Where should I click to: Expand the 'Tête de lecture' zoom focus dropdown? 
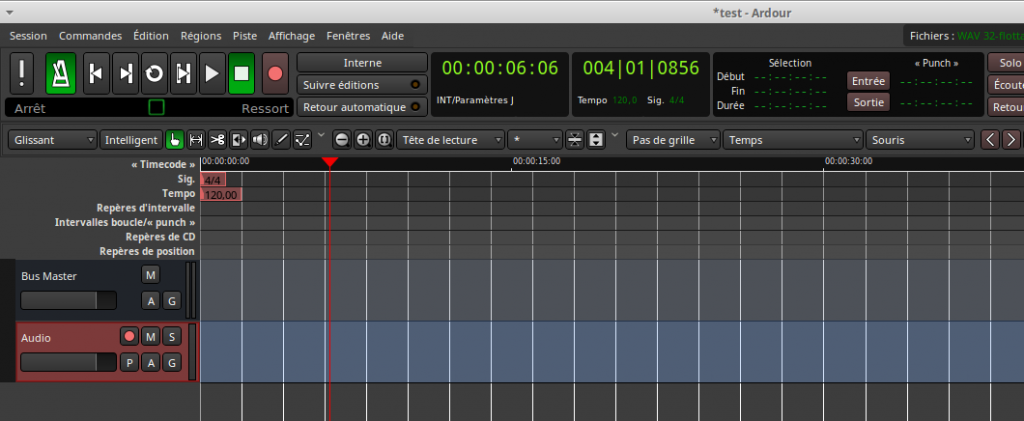click(x=449, y=140)
